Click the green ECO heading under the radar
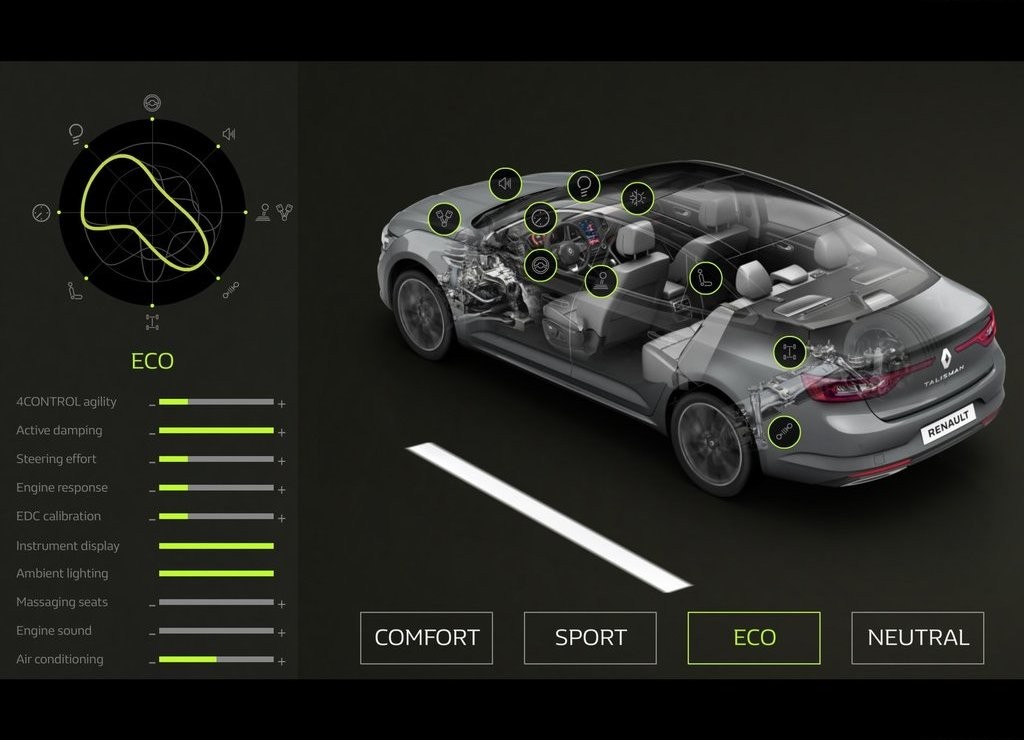Image resolution: width=1024 pixels, height=740 pixels. click(152, 361)
